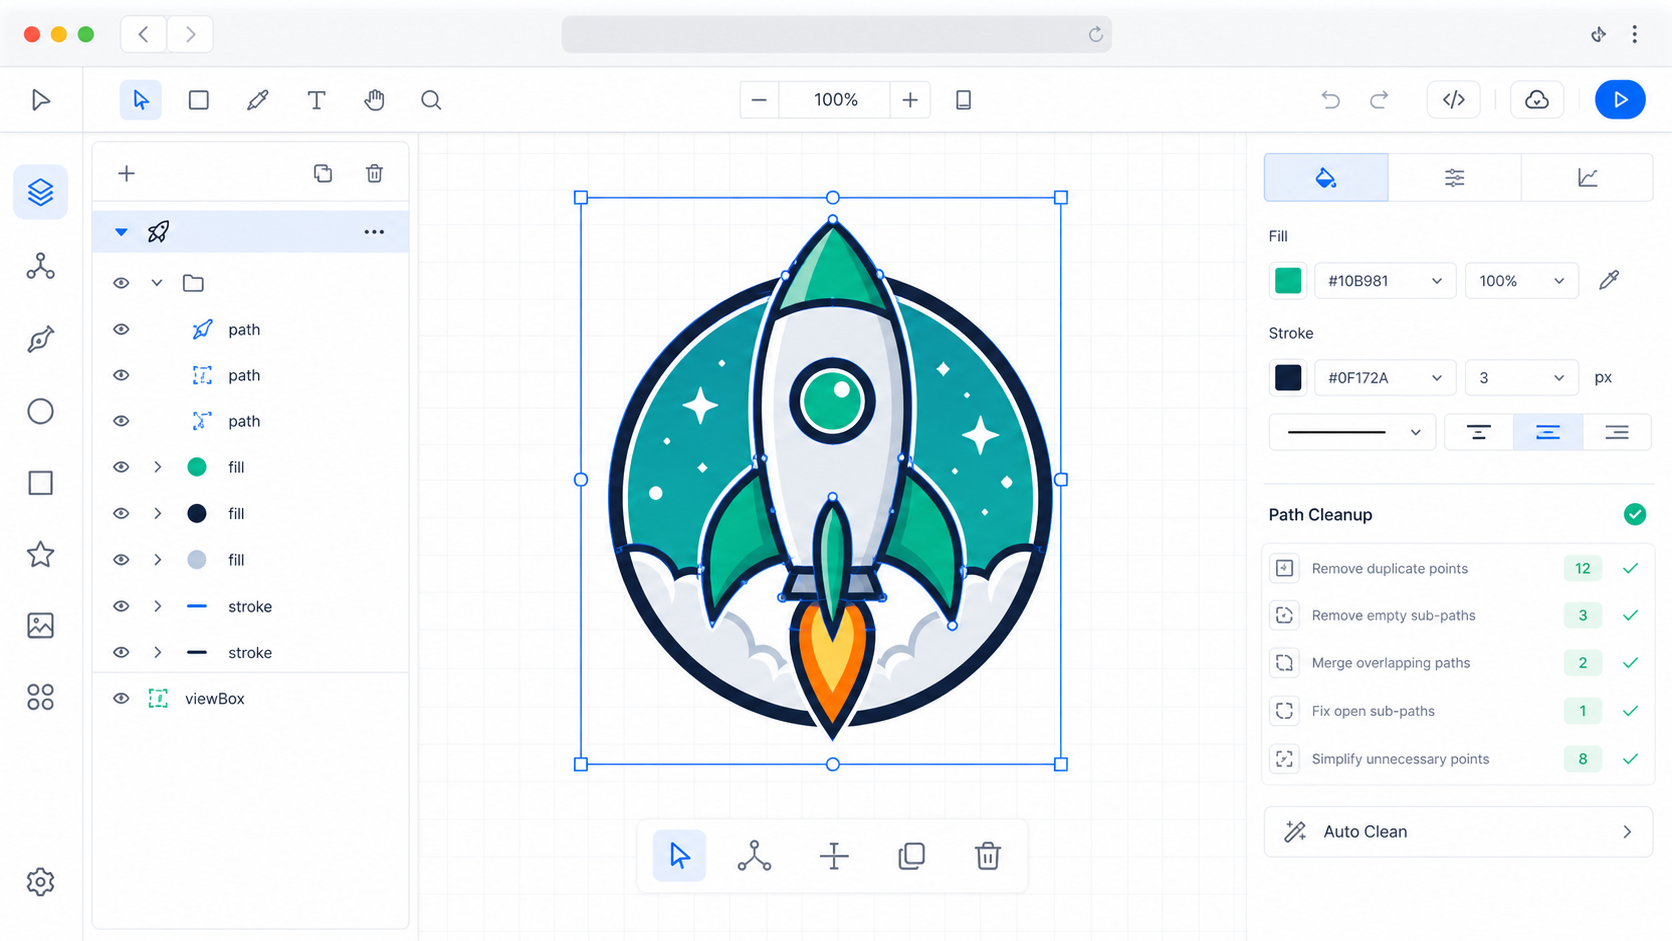Select the first stroke alignment option
Viewport: 1672px width, 941px height.
point(1478,432)
